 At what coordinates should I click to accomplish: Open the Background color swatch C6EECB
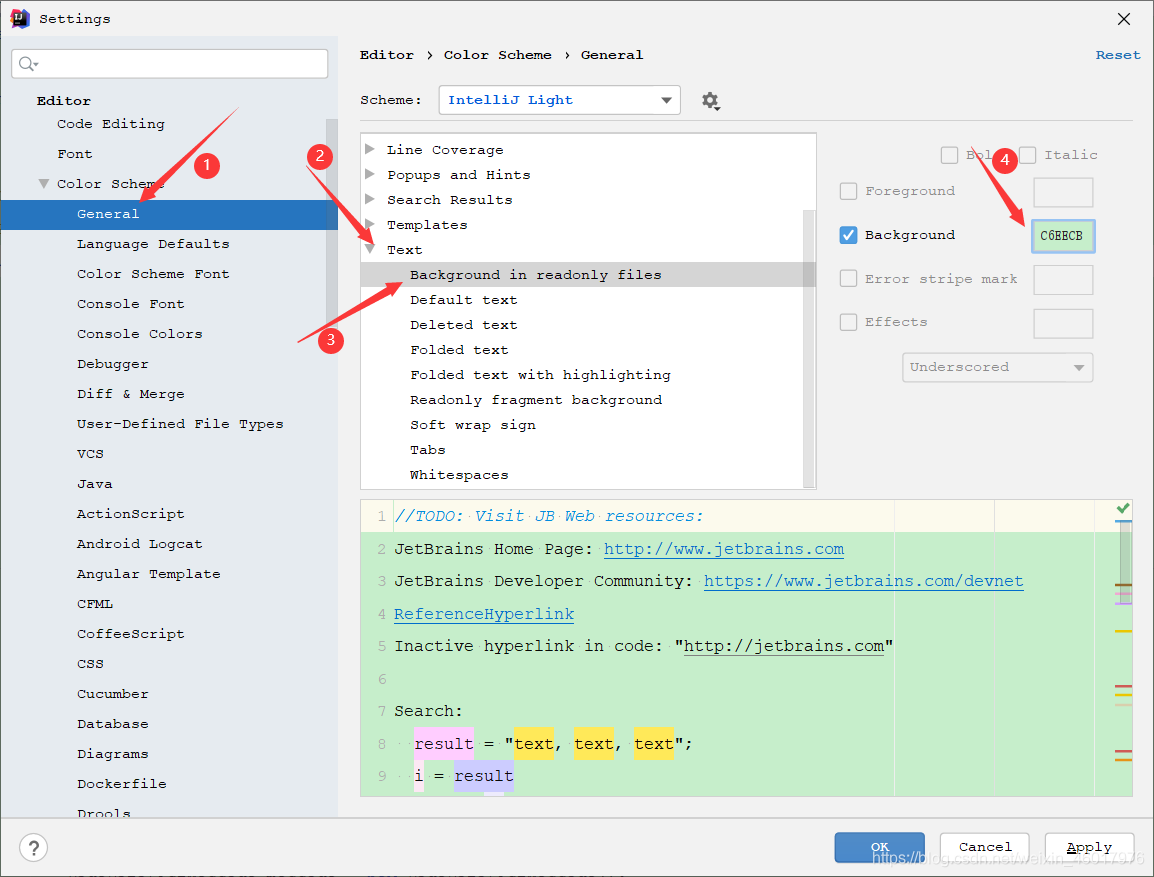[x=1063, y=236]
